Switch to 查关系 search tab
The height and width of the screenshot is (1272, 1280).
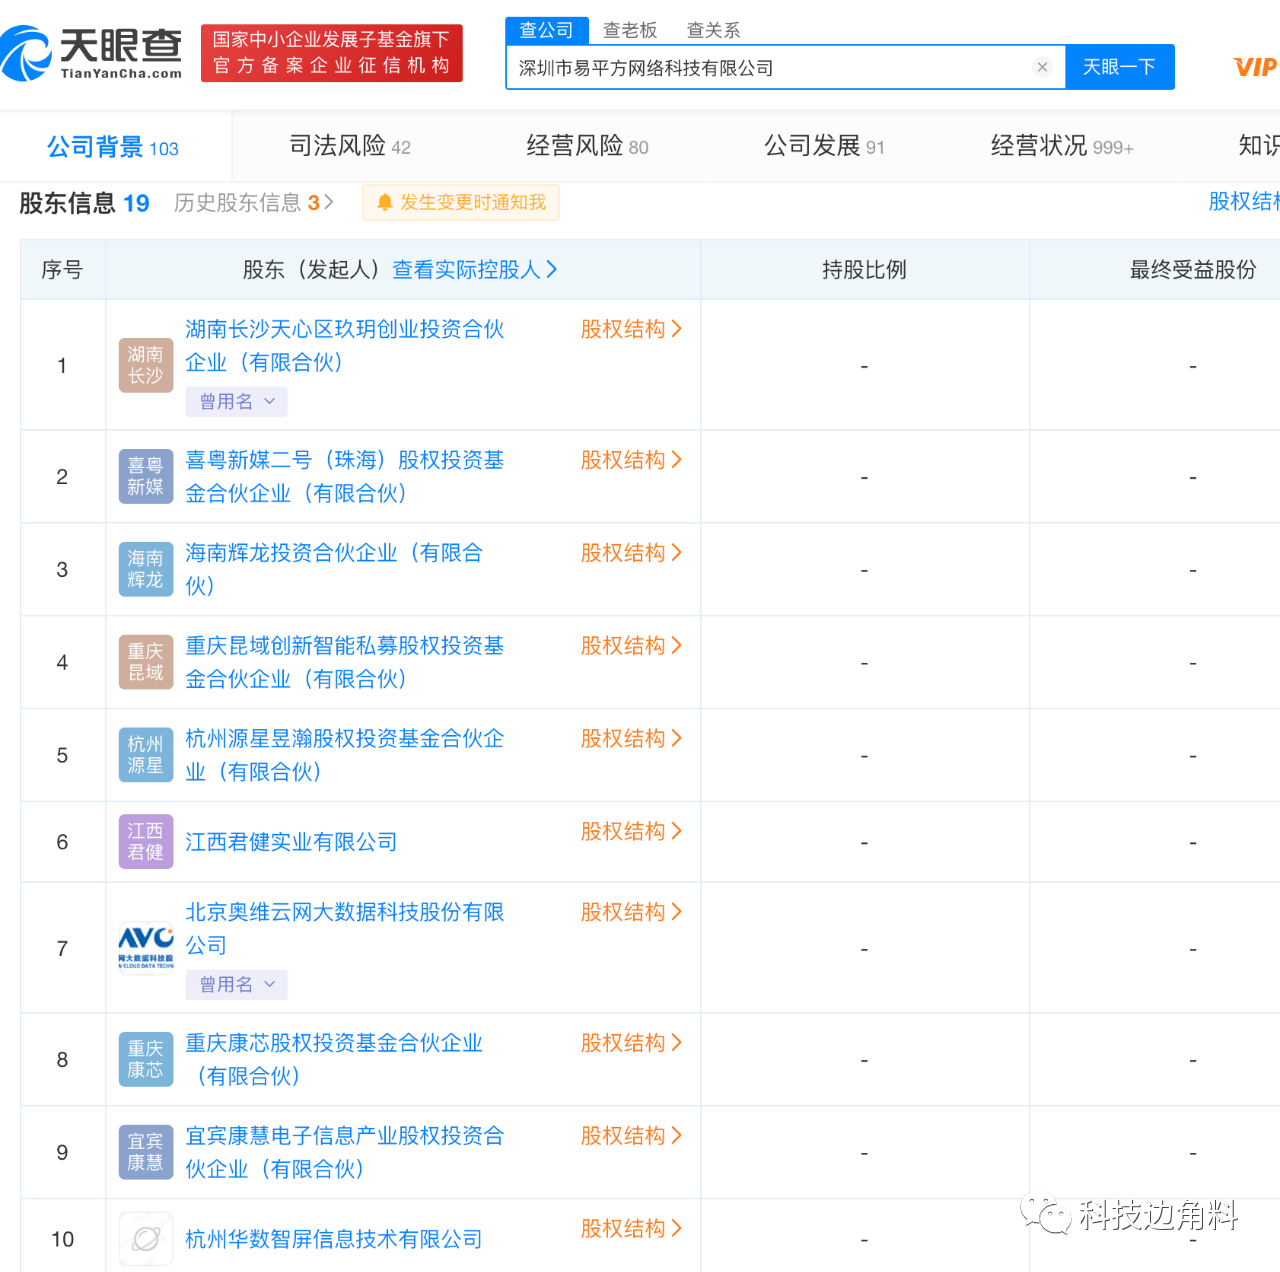tap(713, 30)
